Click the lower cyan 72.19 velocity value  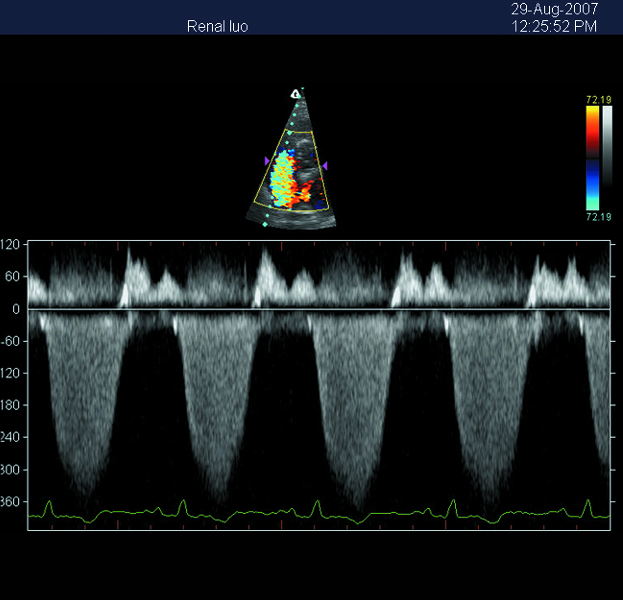click(600, 216)
